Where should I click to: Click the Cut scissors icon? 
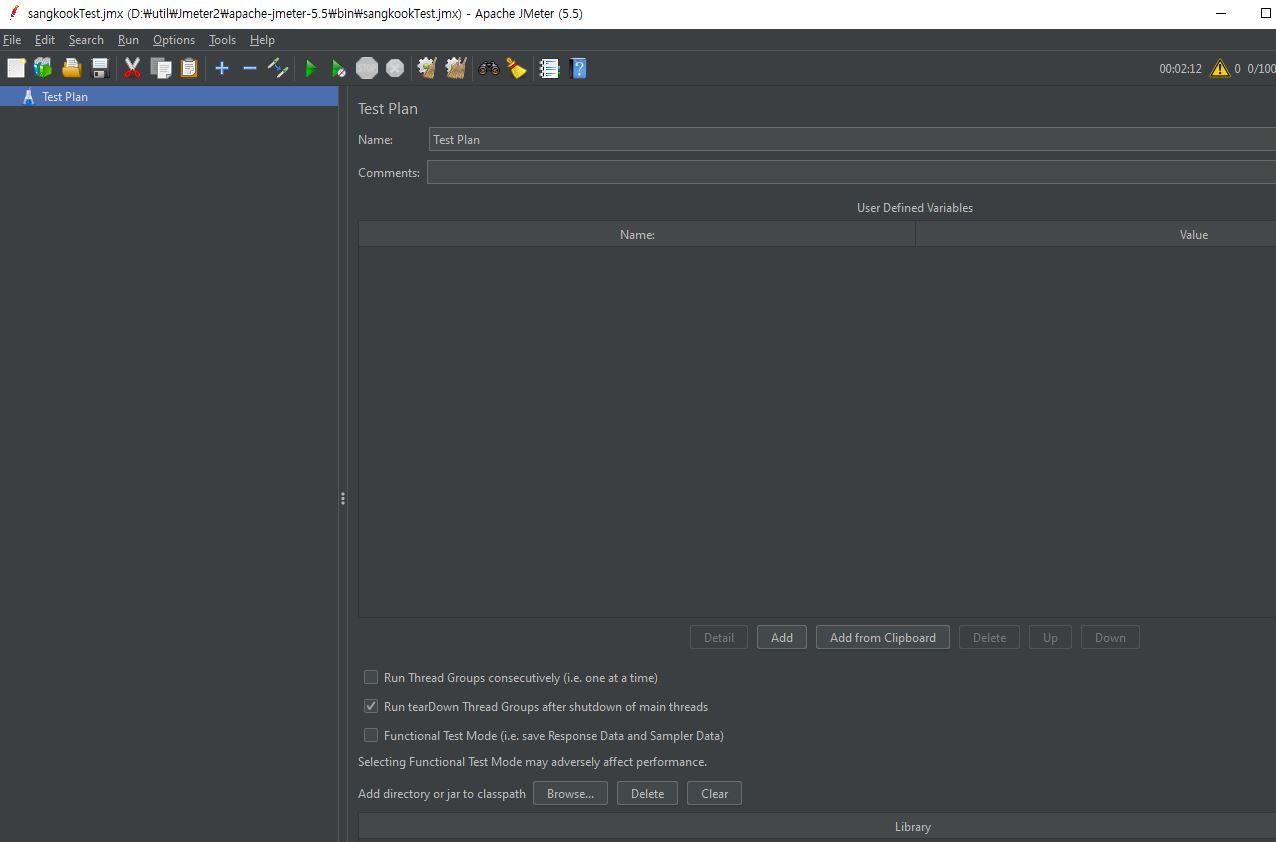coord(132,68)
